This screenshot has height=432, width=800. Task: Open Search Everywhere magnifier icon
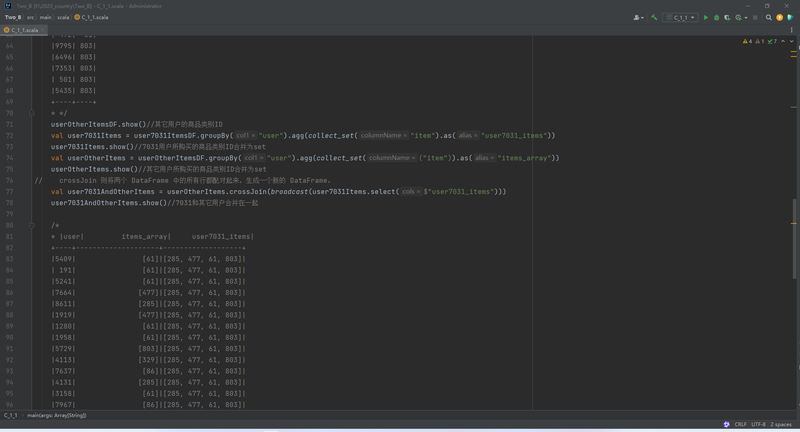point(769,17)
